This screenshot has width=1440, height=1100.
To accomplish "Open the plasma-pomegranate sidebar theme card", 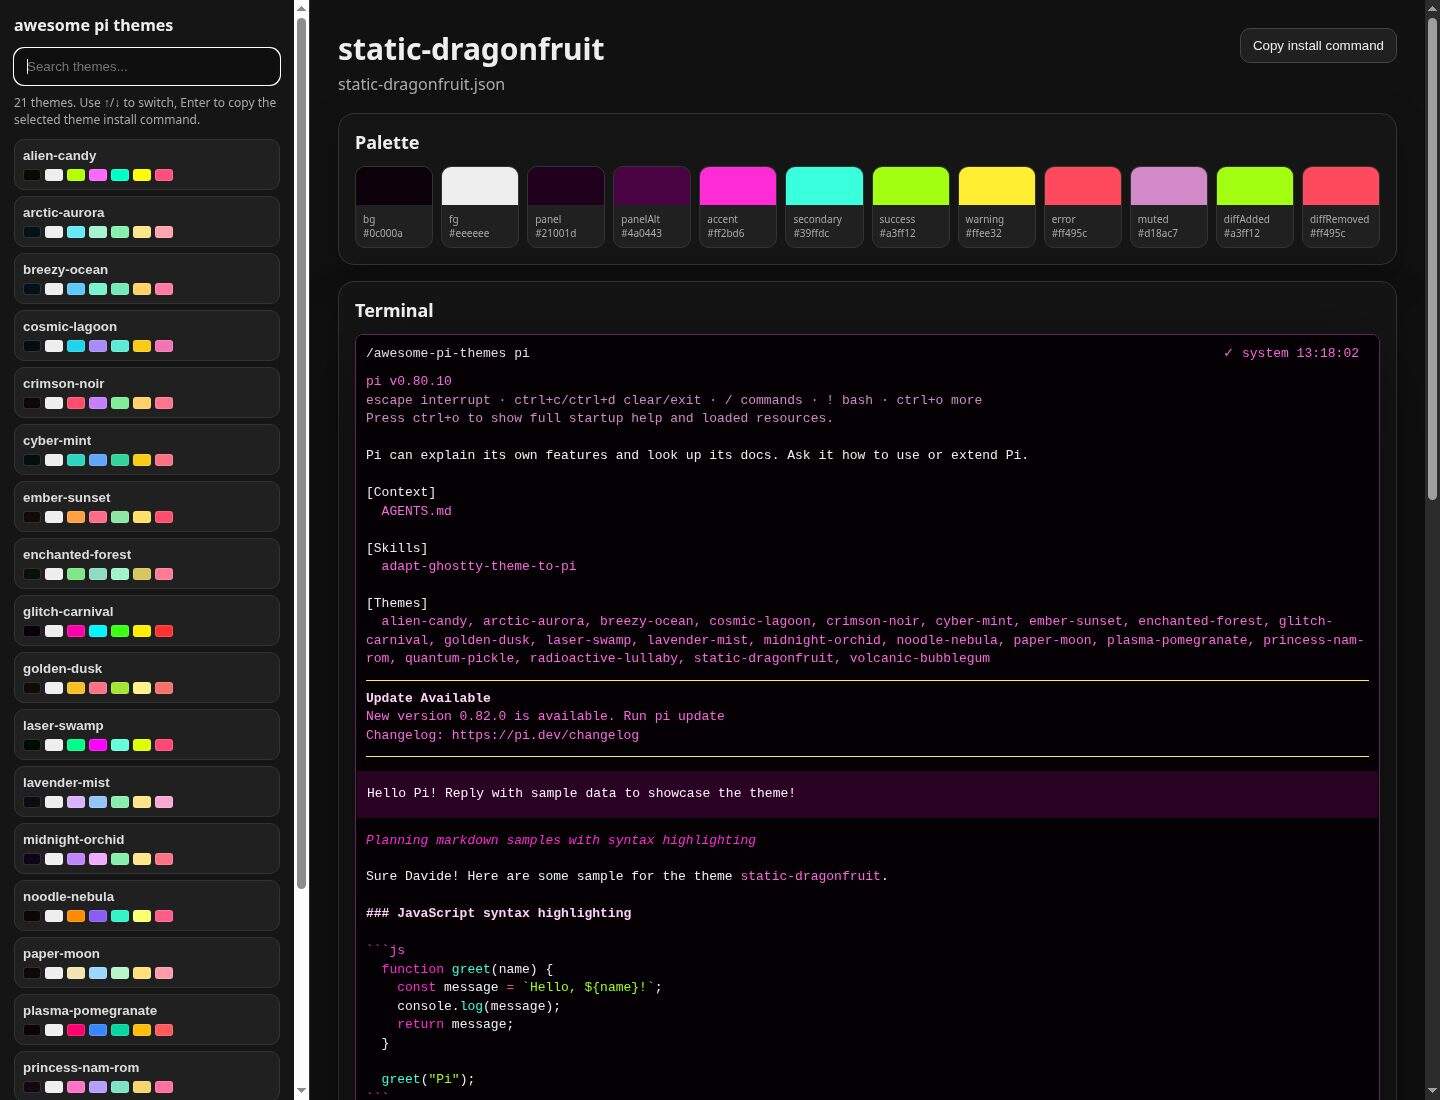I will 147,1020.
